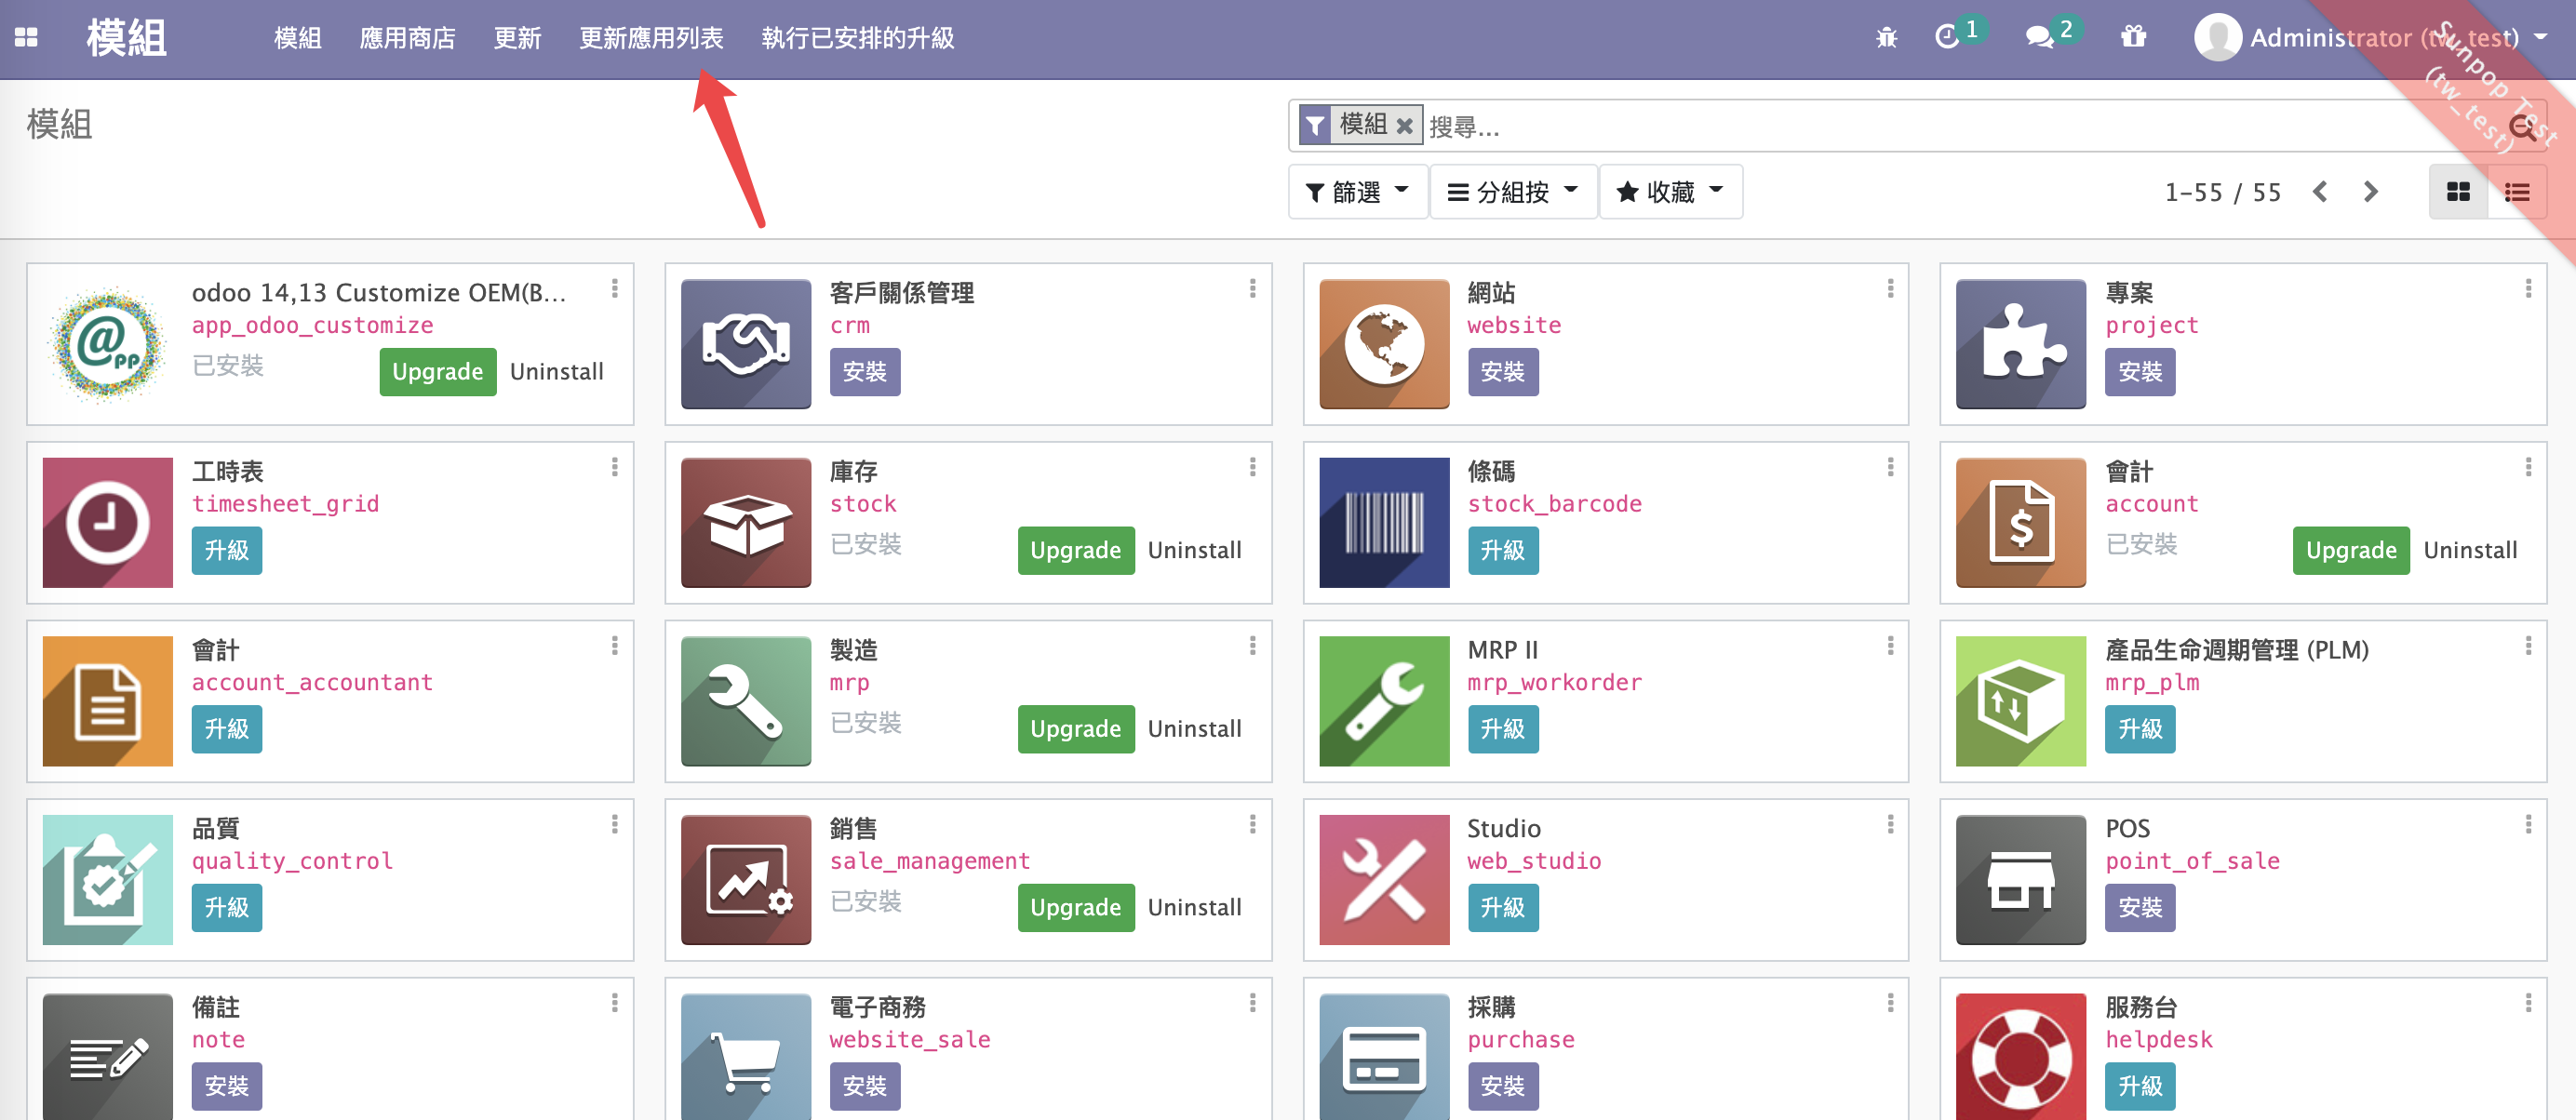2576x1120 pixels.
Task: Click the CRM handshake module icon
Action: pos(745,344)
